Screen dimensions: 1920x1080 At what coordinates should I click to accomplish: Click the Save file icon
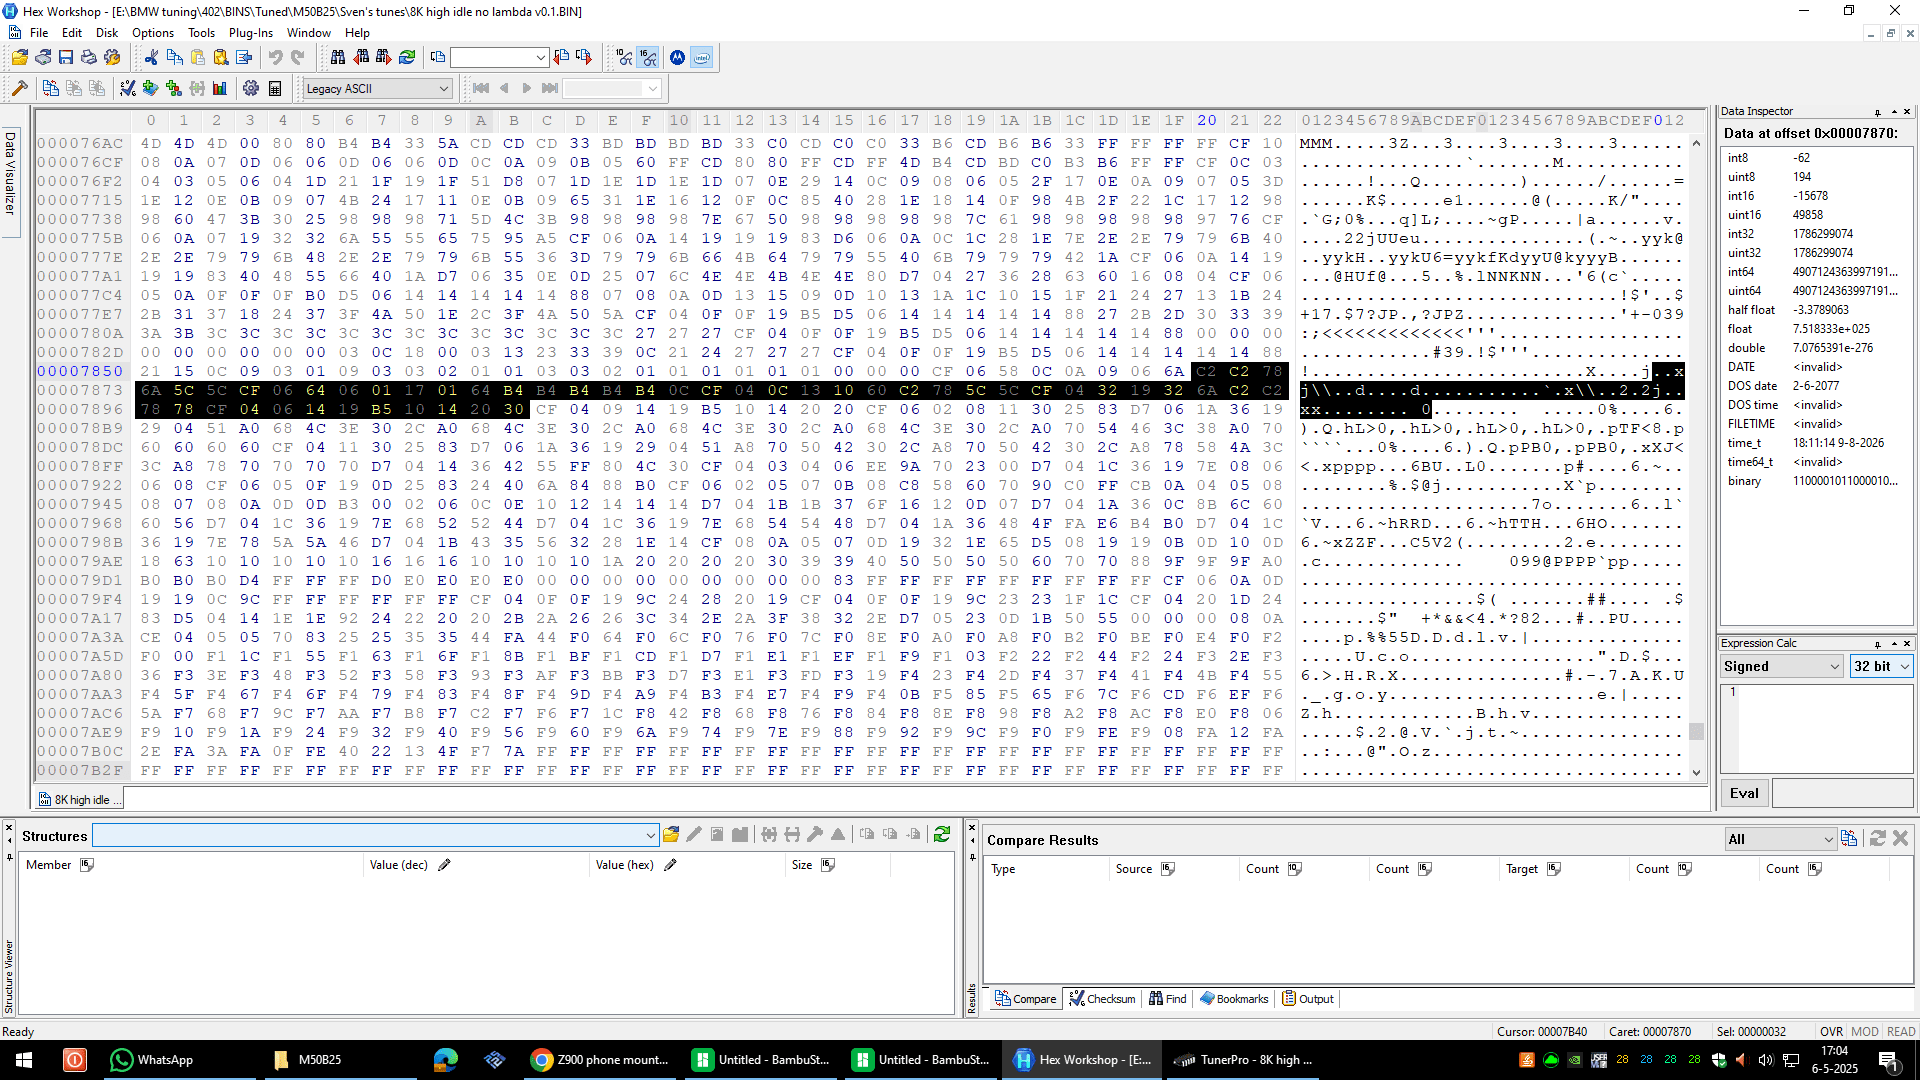66,57
